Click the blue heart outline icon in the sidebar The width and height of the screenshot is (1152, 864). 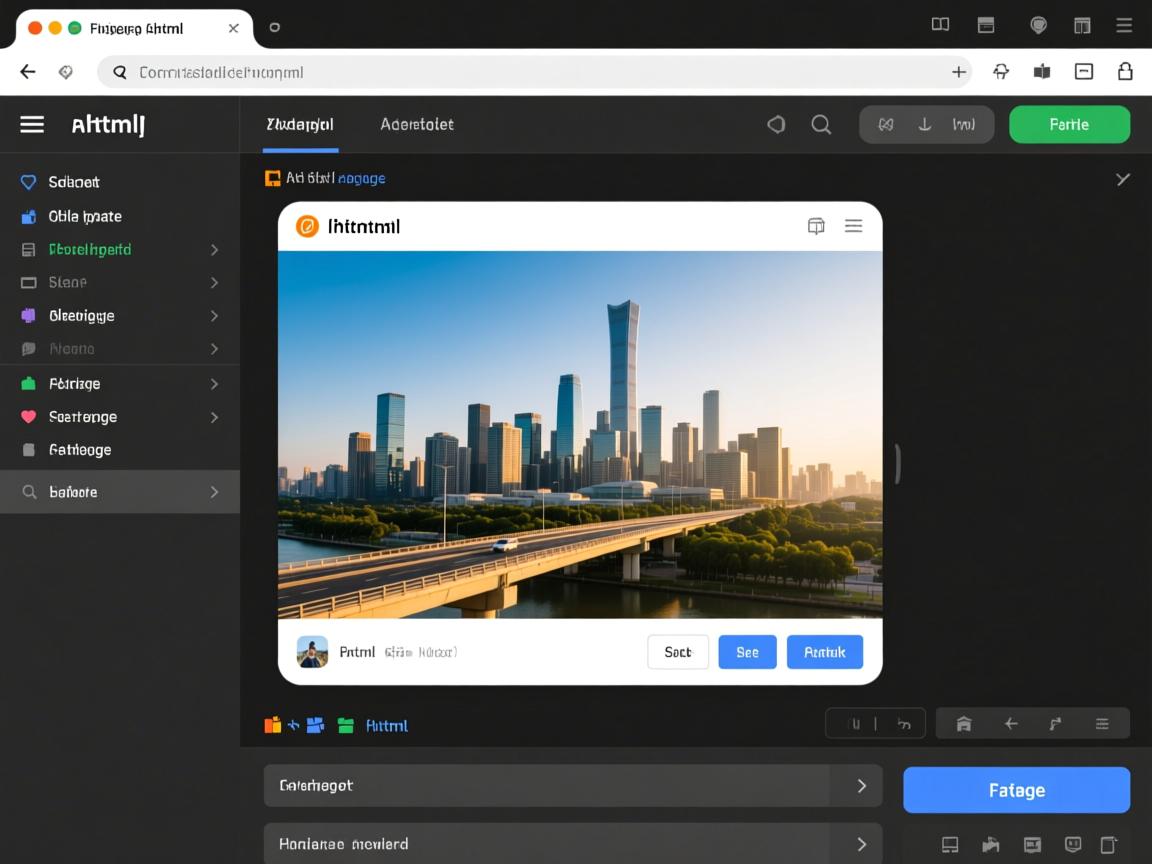[x=28, y=182]
